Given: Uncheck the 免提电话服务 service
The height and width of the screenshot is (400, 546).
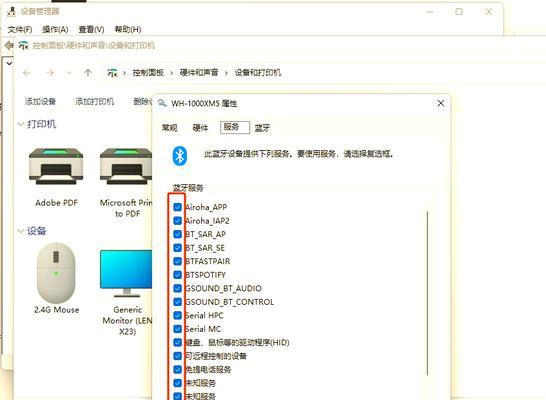Looking at the screenshot, I should tap(178, 369).
